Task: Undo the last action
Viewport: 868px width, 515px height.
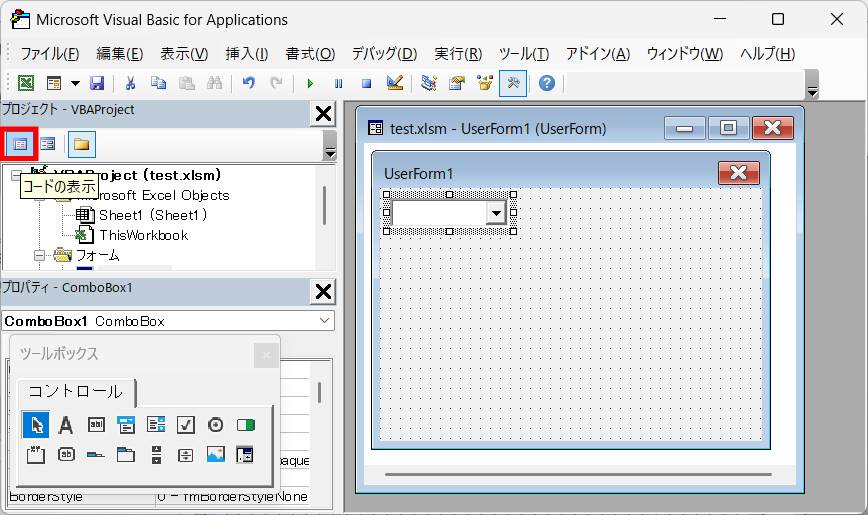Action: (x=249, y=84)
